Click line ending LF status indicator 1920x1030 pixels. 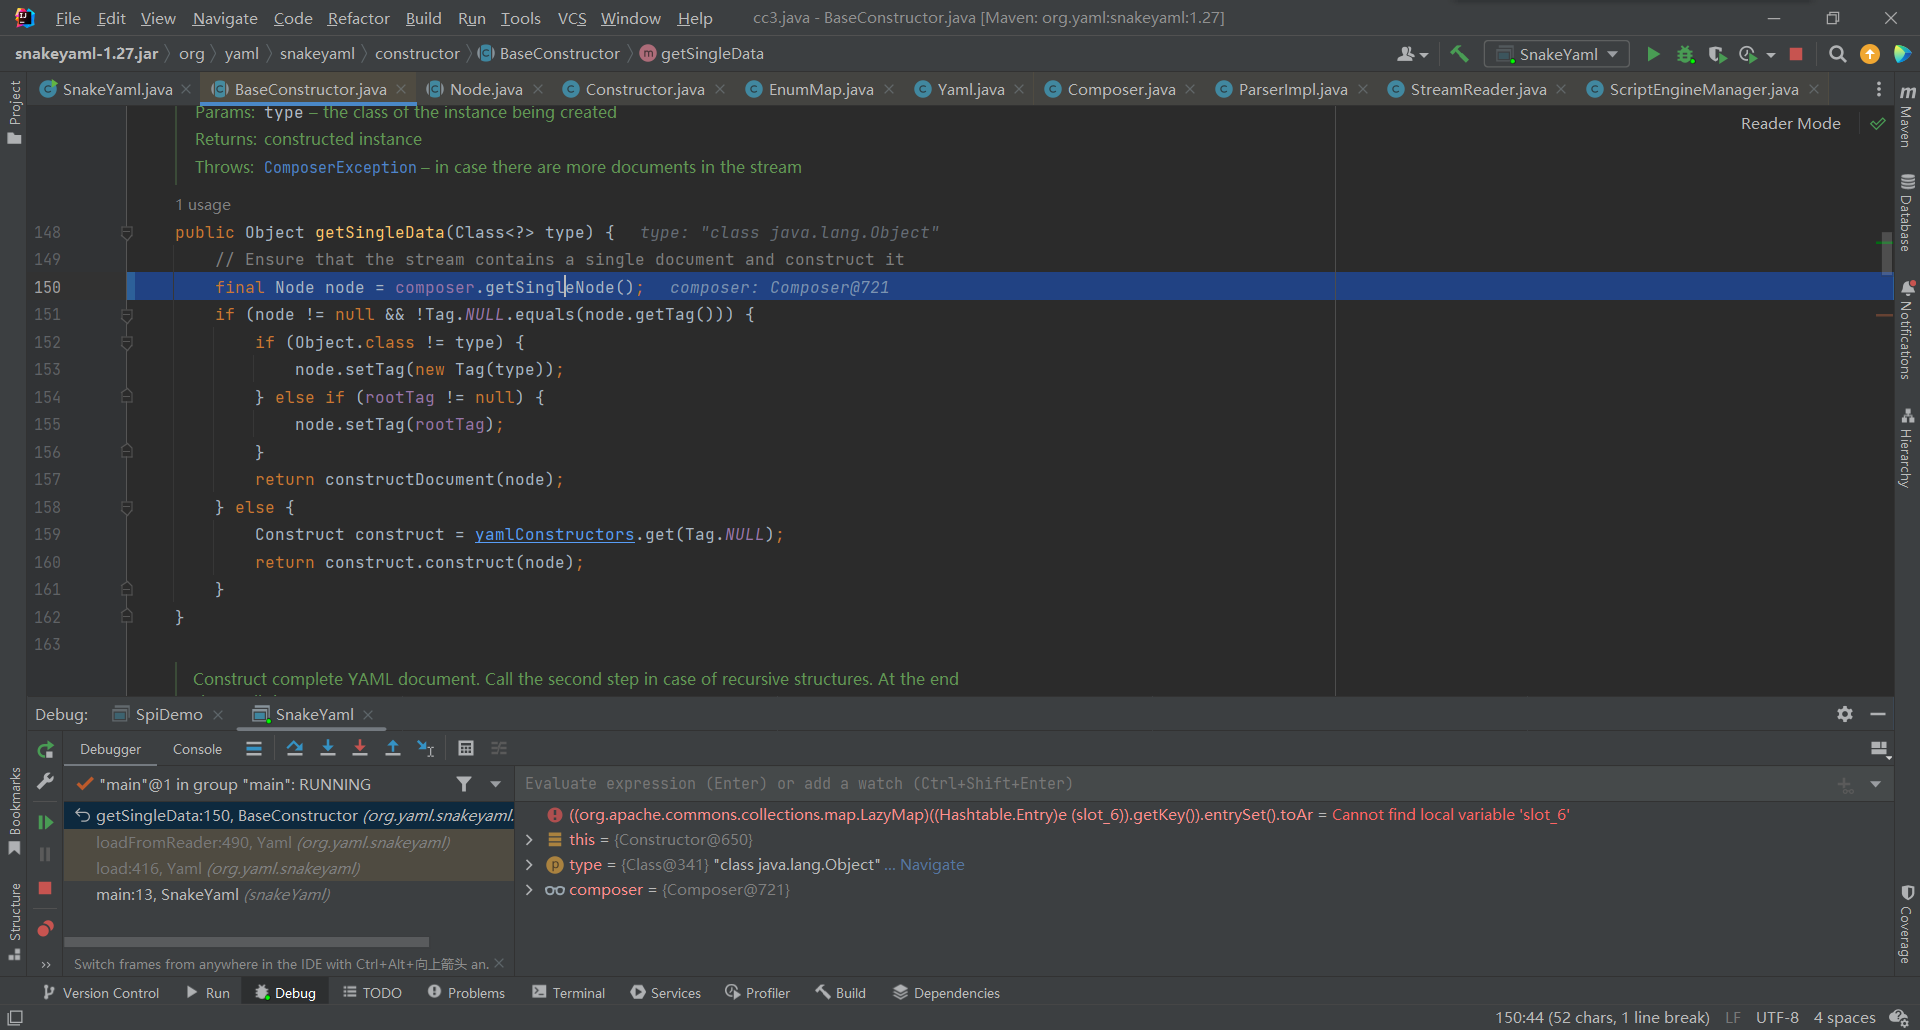[1732, 1018]
